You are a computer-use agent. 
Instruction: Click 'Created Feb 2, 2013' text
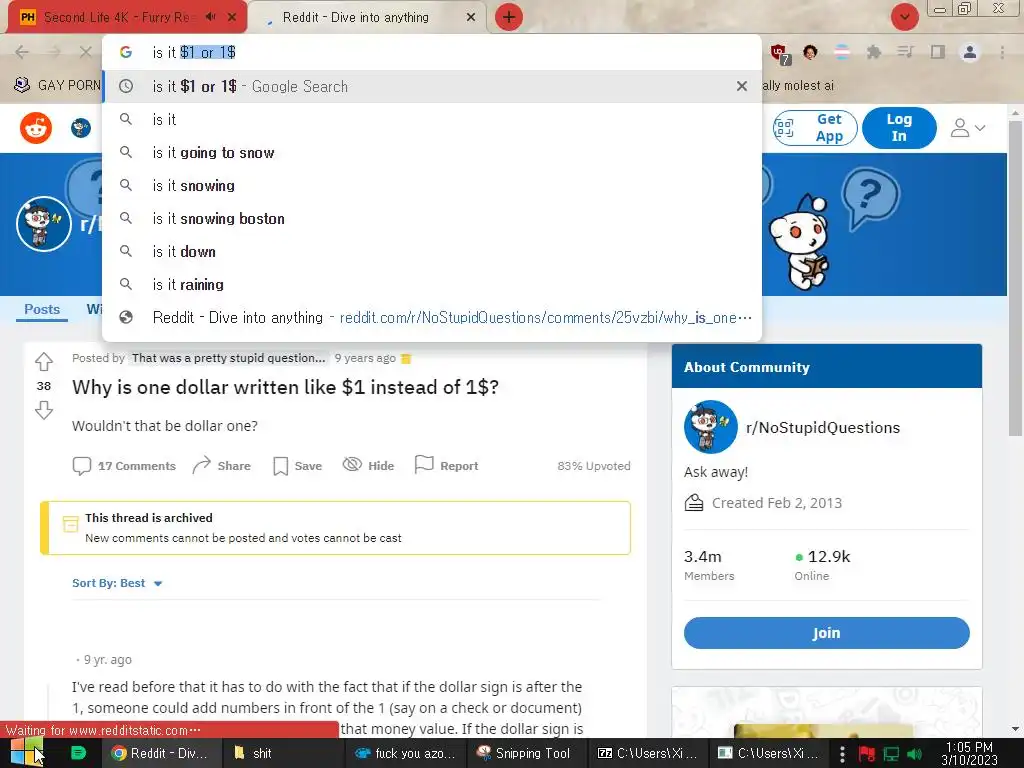point(776,503)
